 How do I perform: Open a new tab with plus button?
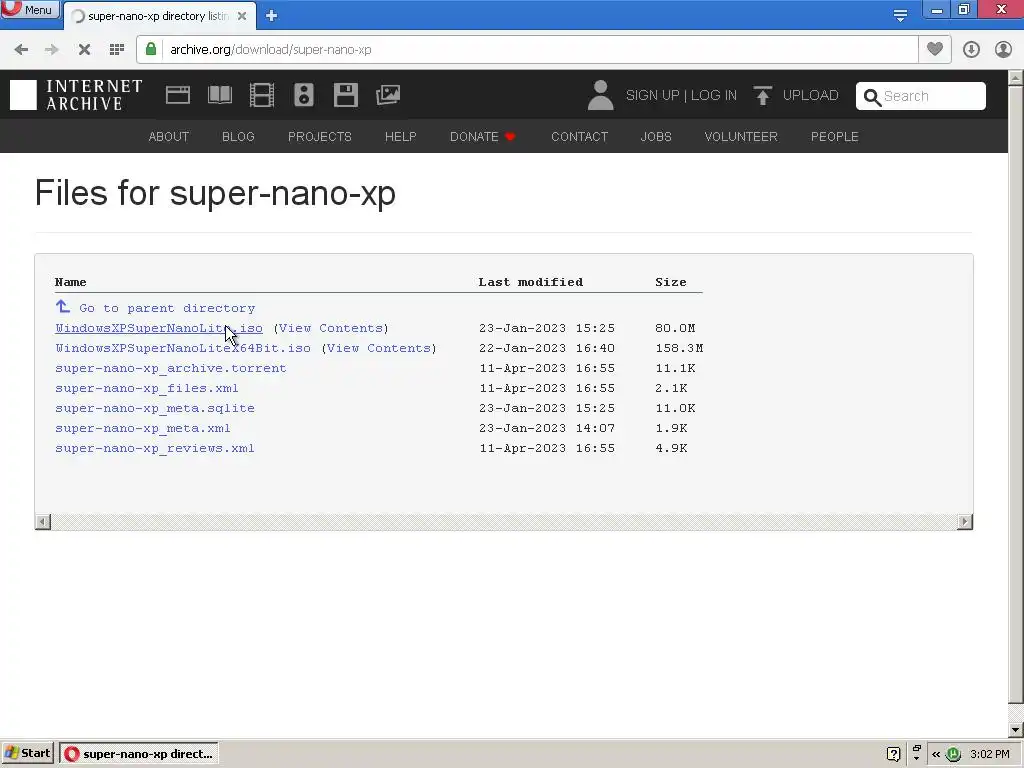click(271, 16)
